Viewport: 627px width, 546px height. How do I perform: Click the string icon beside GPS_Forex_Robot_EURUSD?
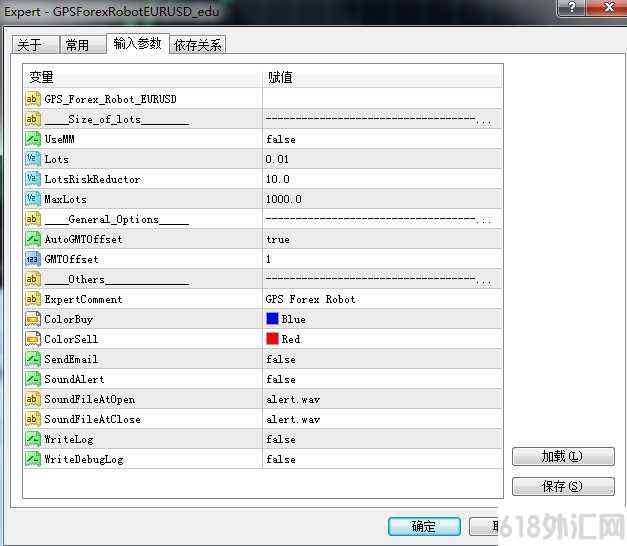tap(32, 99)
